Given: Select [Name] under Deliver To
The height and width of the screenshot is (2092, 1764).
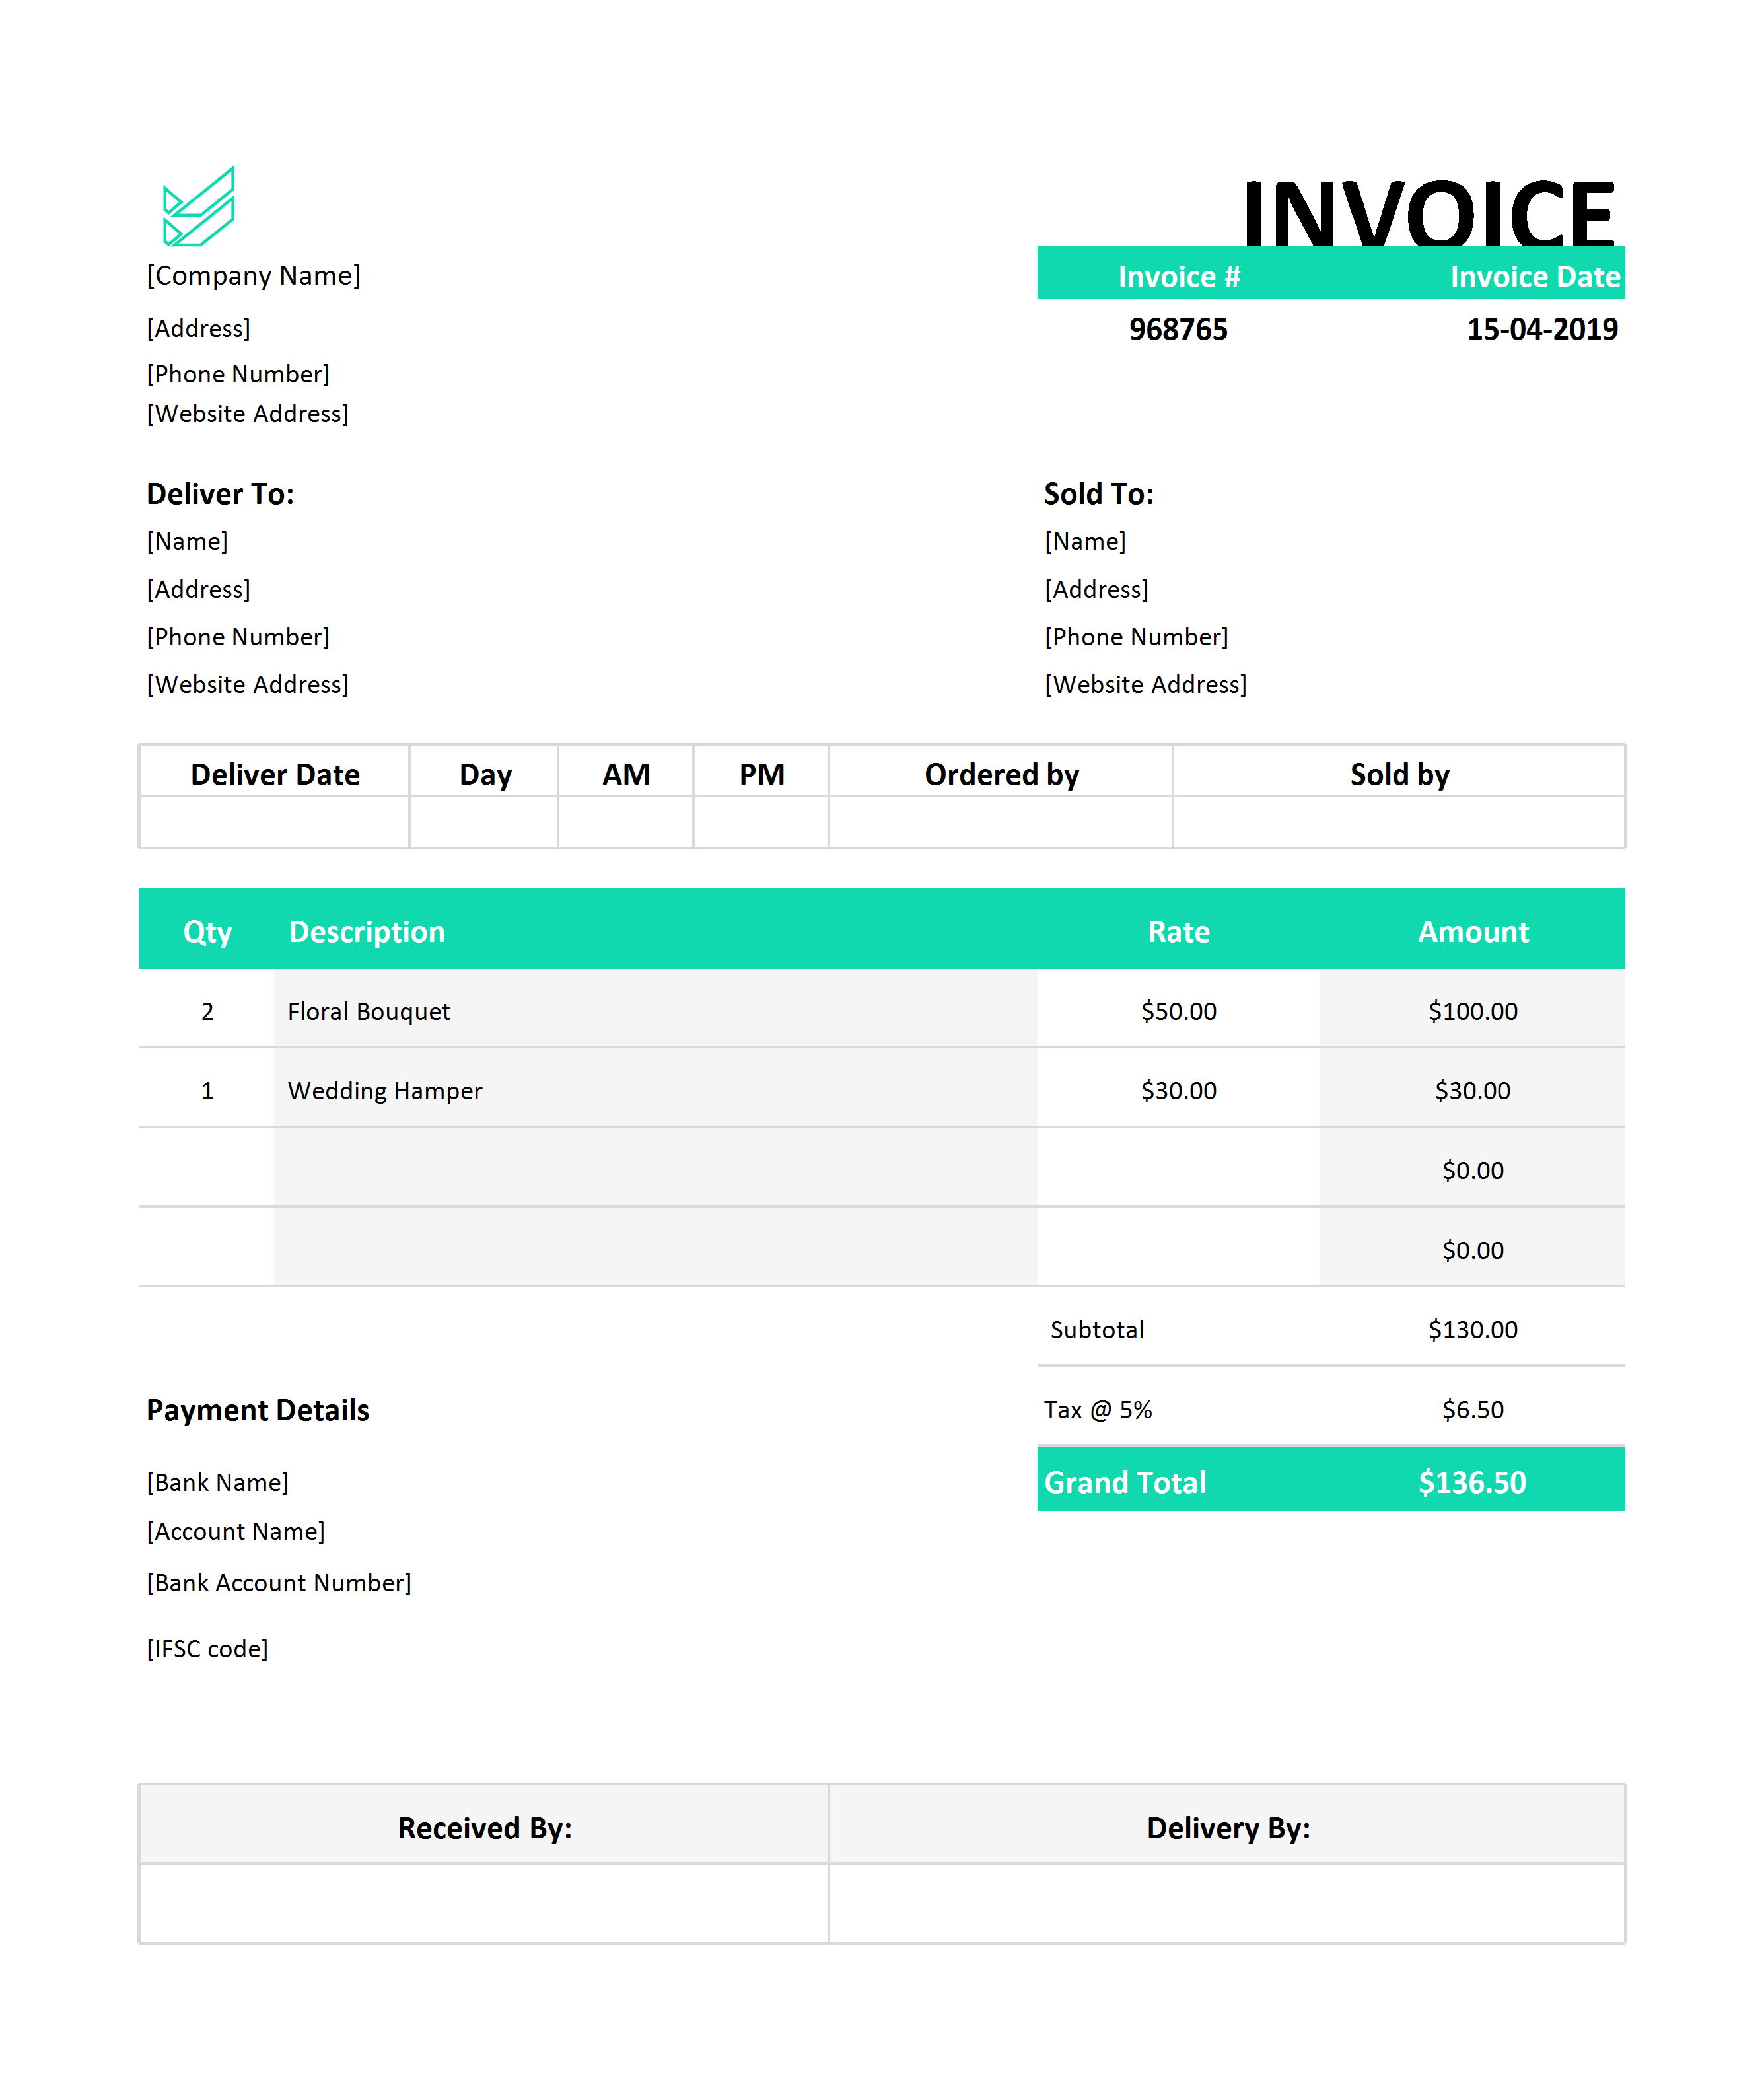Looking at the screenshot, I should click(x=187, y=541).
